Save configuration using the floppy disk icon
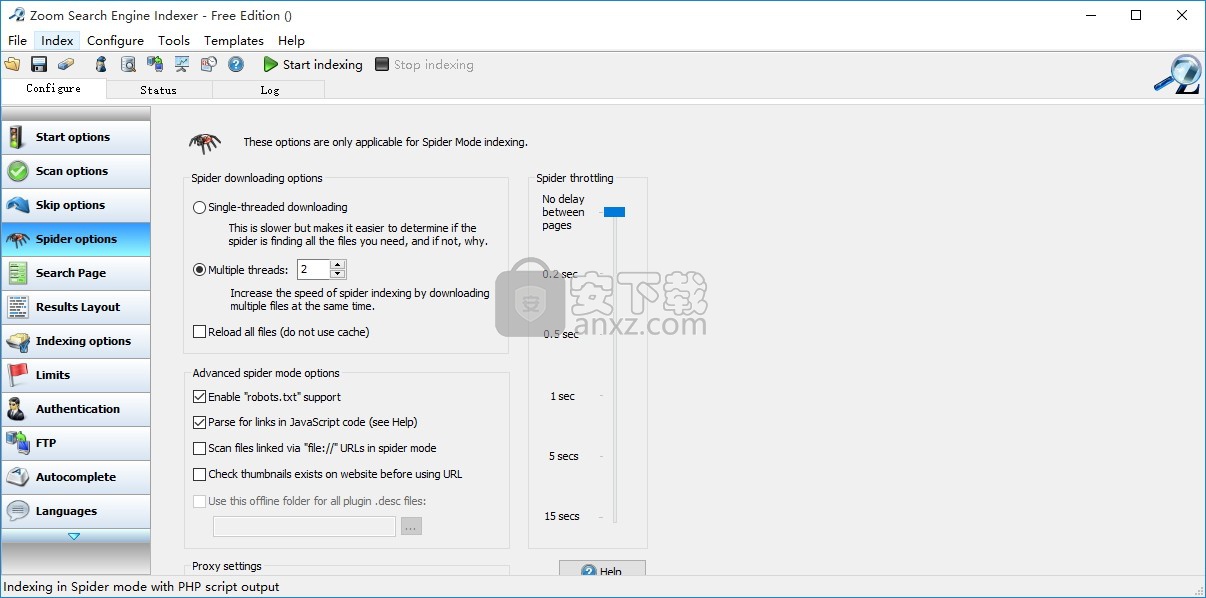The height and width of the screenshot is (598, 1206). pos(39,64)
